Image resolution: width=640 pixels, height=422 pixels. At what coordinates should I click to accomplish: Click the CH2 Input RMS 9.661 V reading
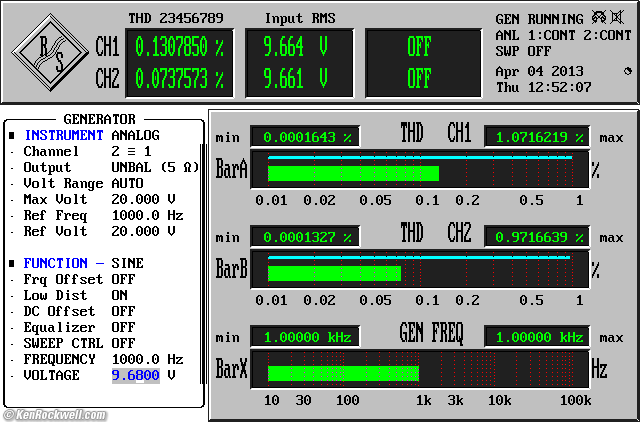click(295, 77)
